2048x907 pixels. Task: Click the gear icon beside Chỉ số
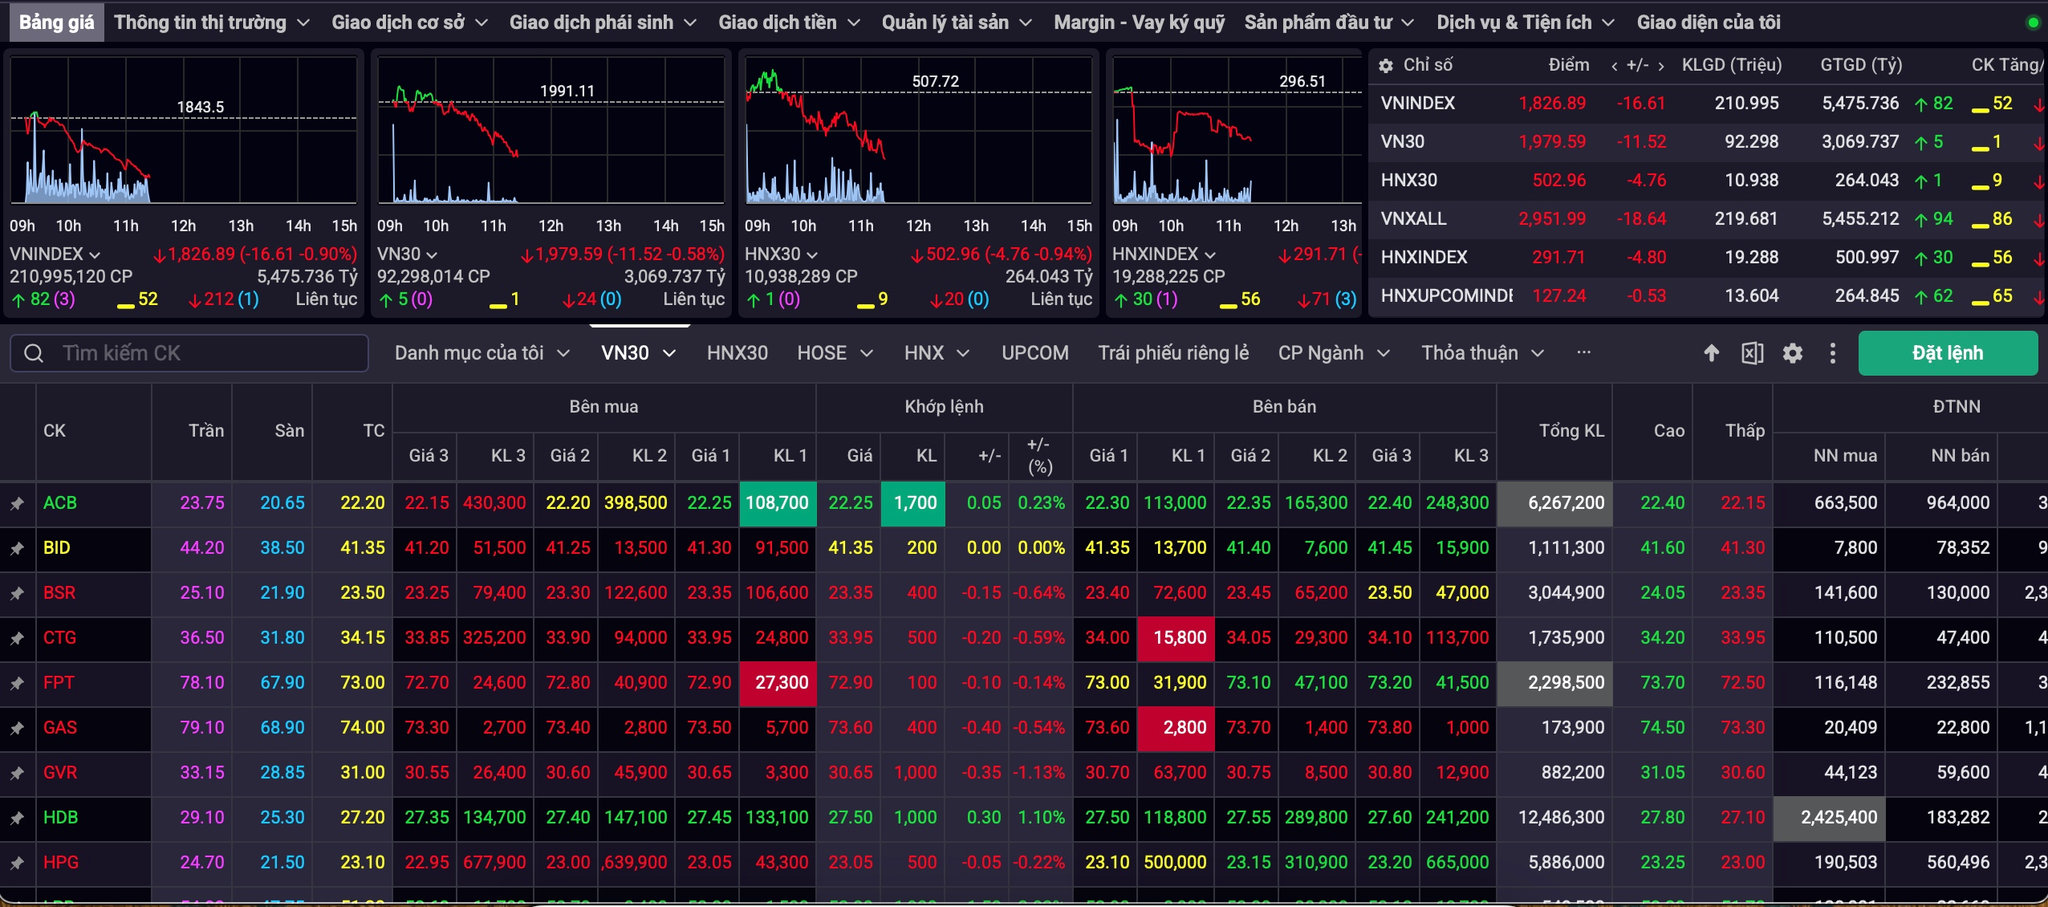pyautogui.click(x=1386, y=65)
